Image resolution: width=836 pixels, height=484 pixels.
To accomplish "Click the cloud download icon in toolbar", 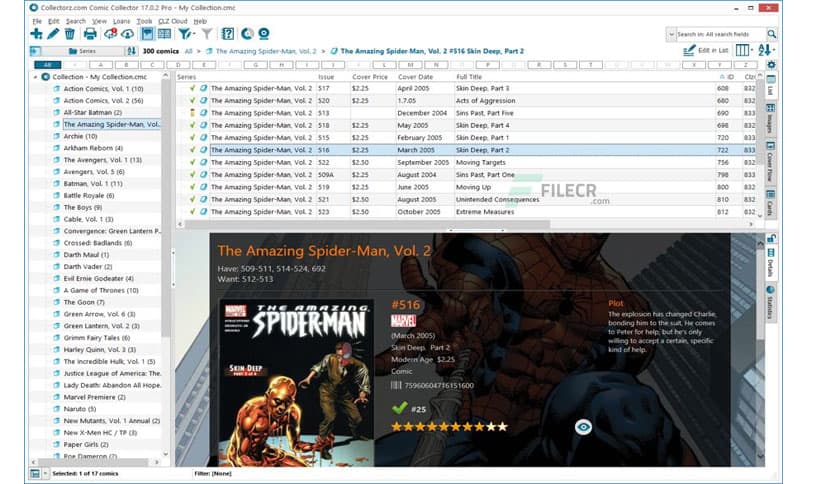I will 127,34.
